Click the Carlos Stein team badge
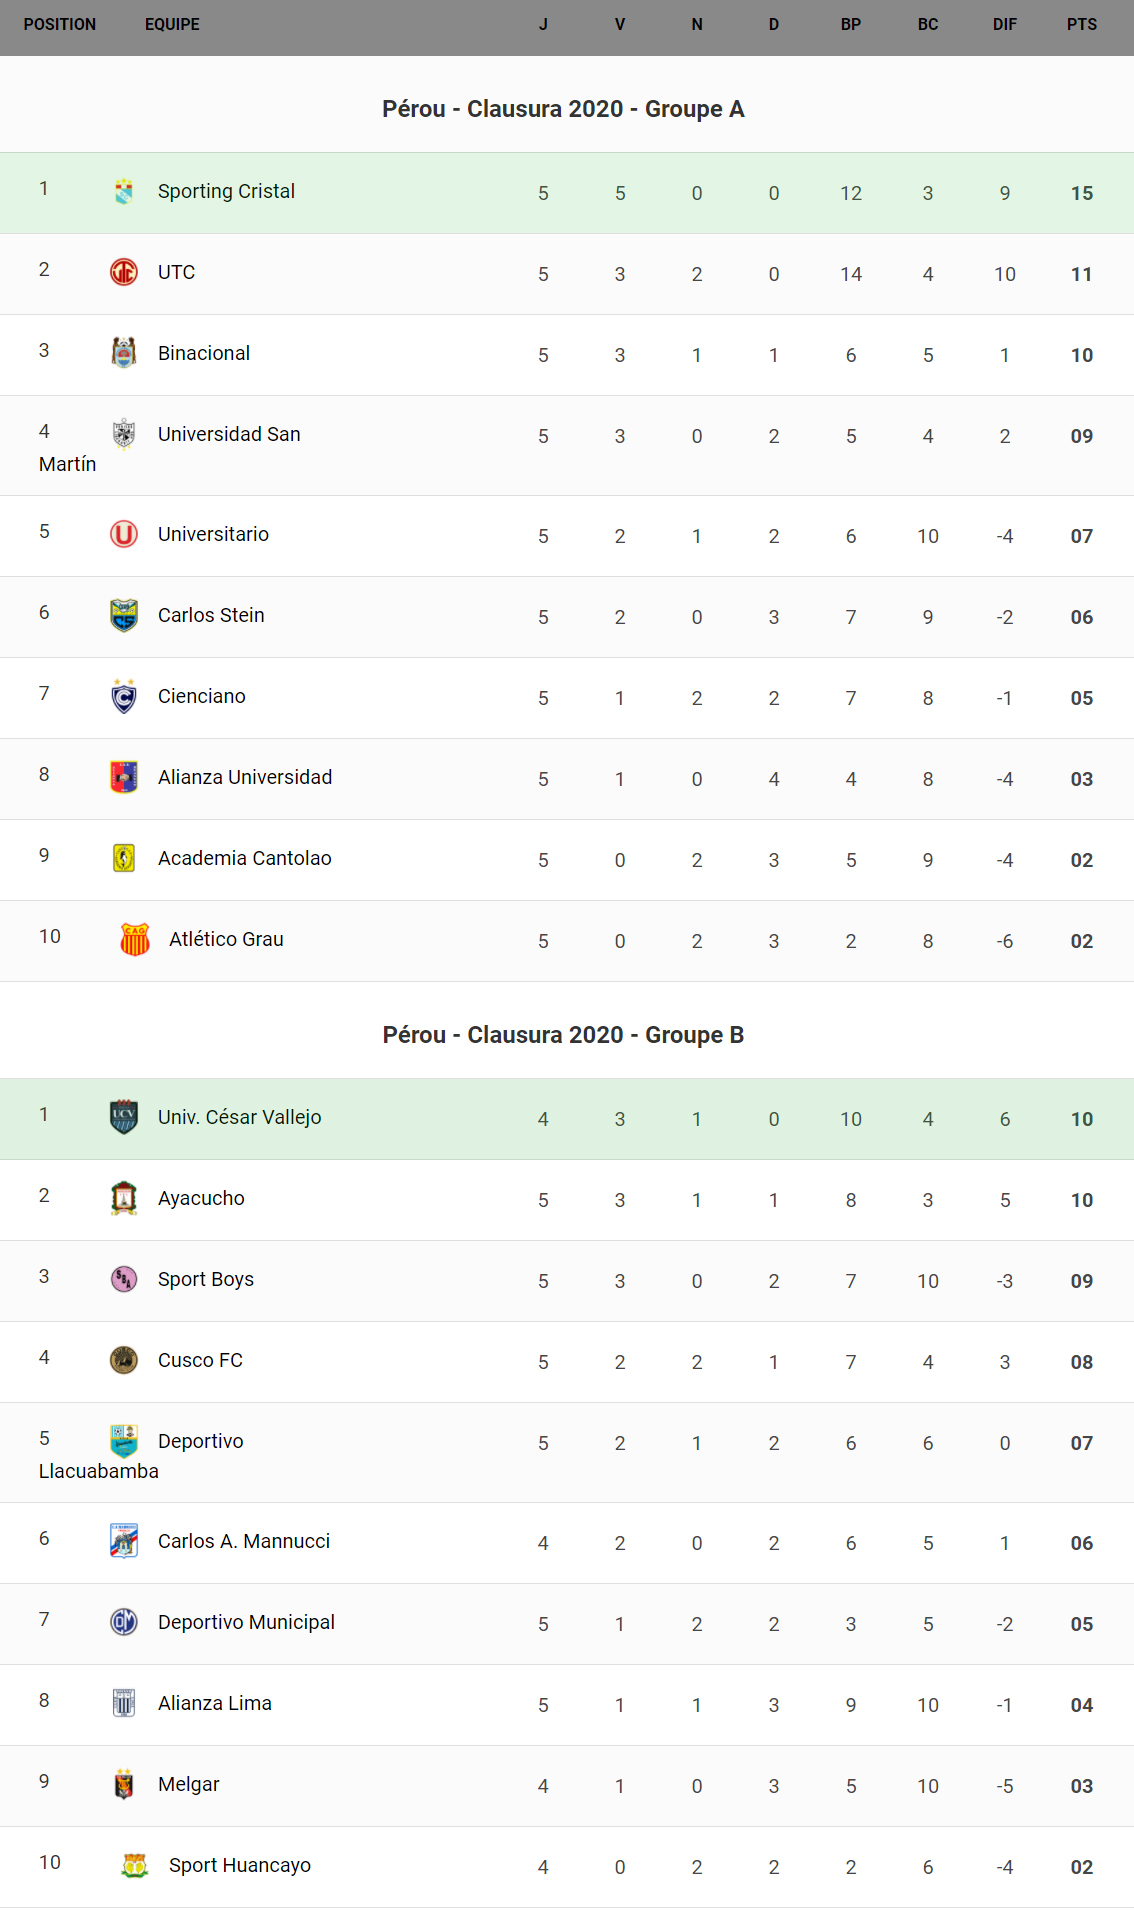The height and width of the screenshot is (1917, 1134). 124,615
